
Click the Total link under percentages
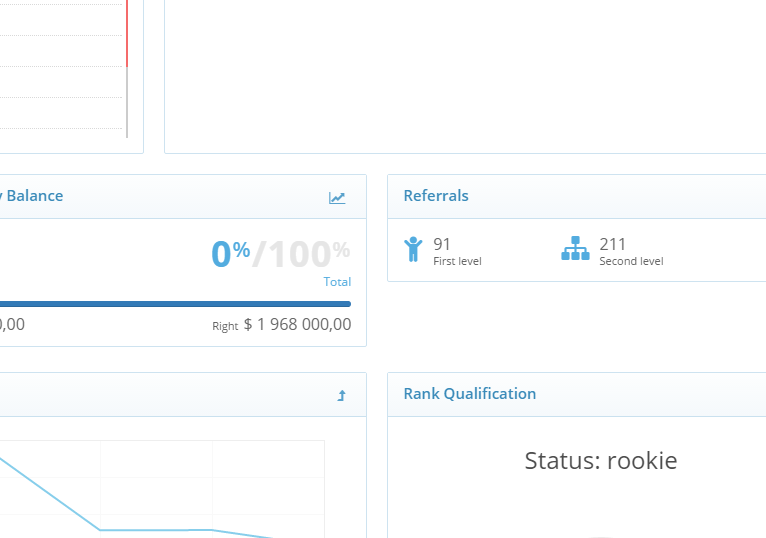(x=337, y=282)
